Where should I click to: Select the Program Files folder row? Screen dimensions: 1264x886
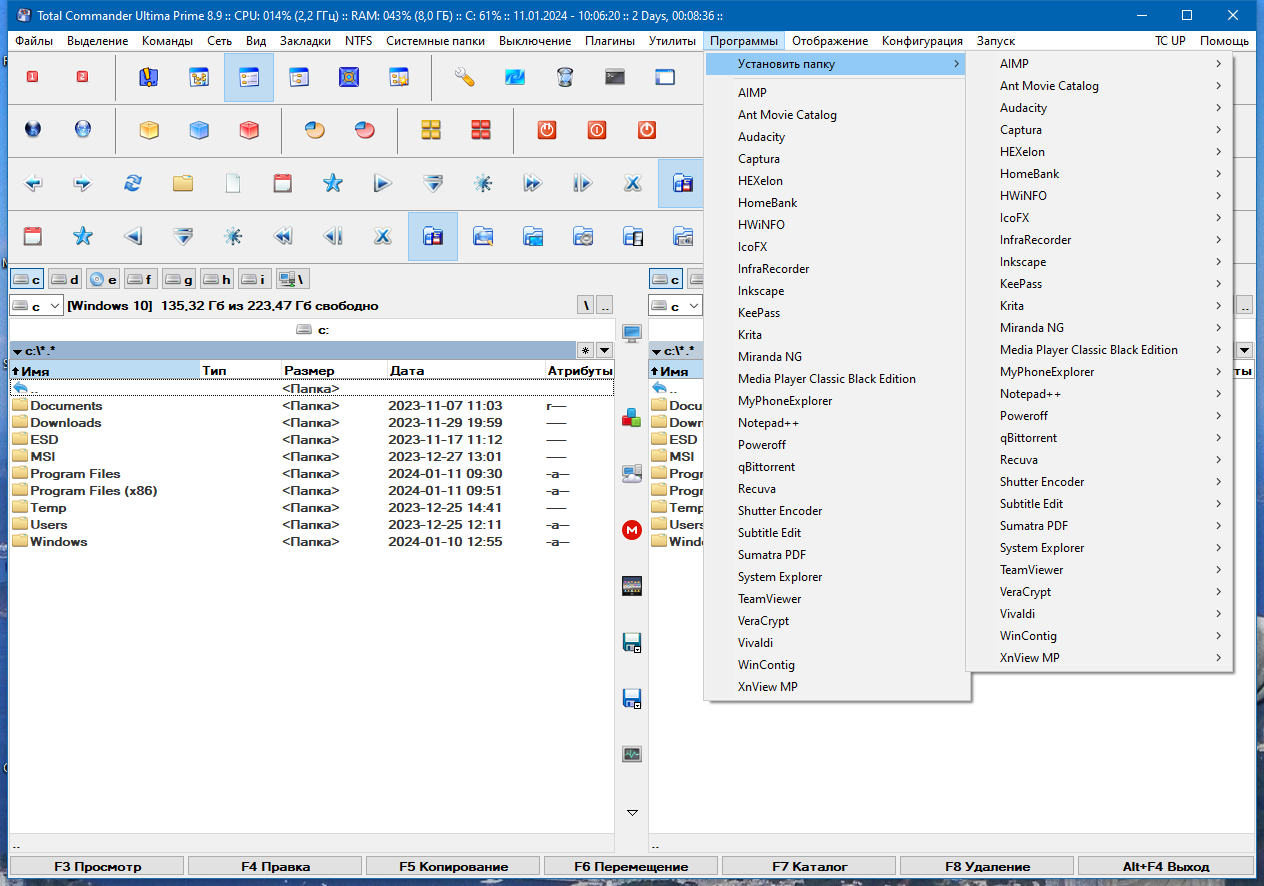[312, 474]
